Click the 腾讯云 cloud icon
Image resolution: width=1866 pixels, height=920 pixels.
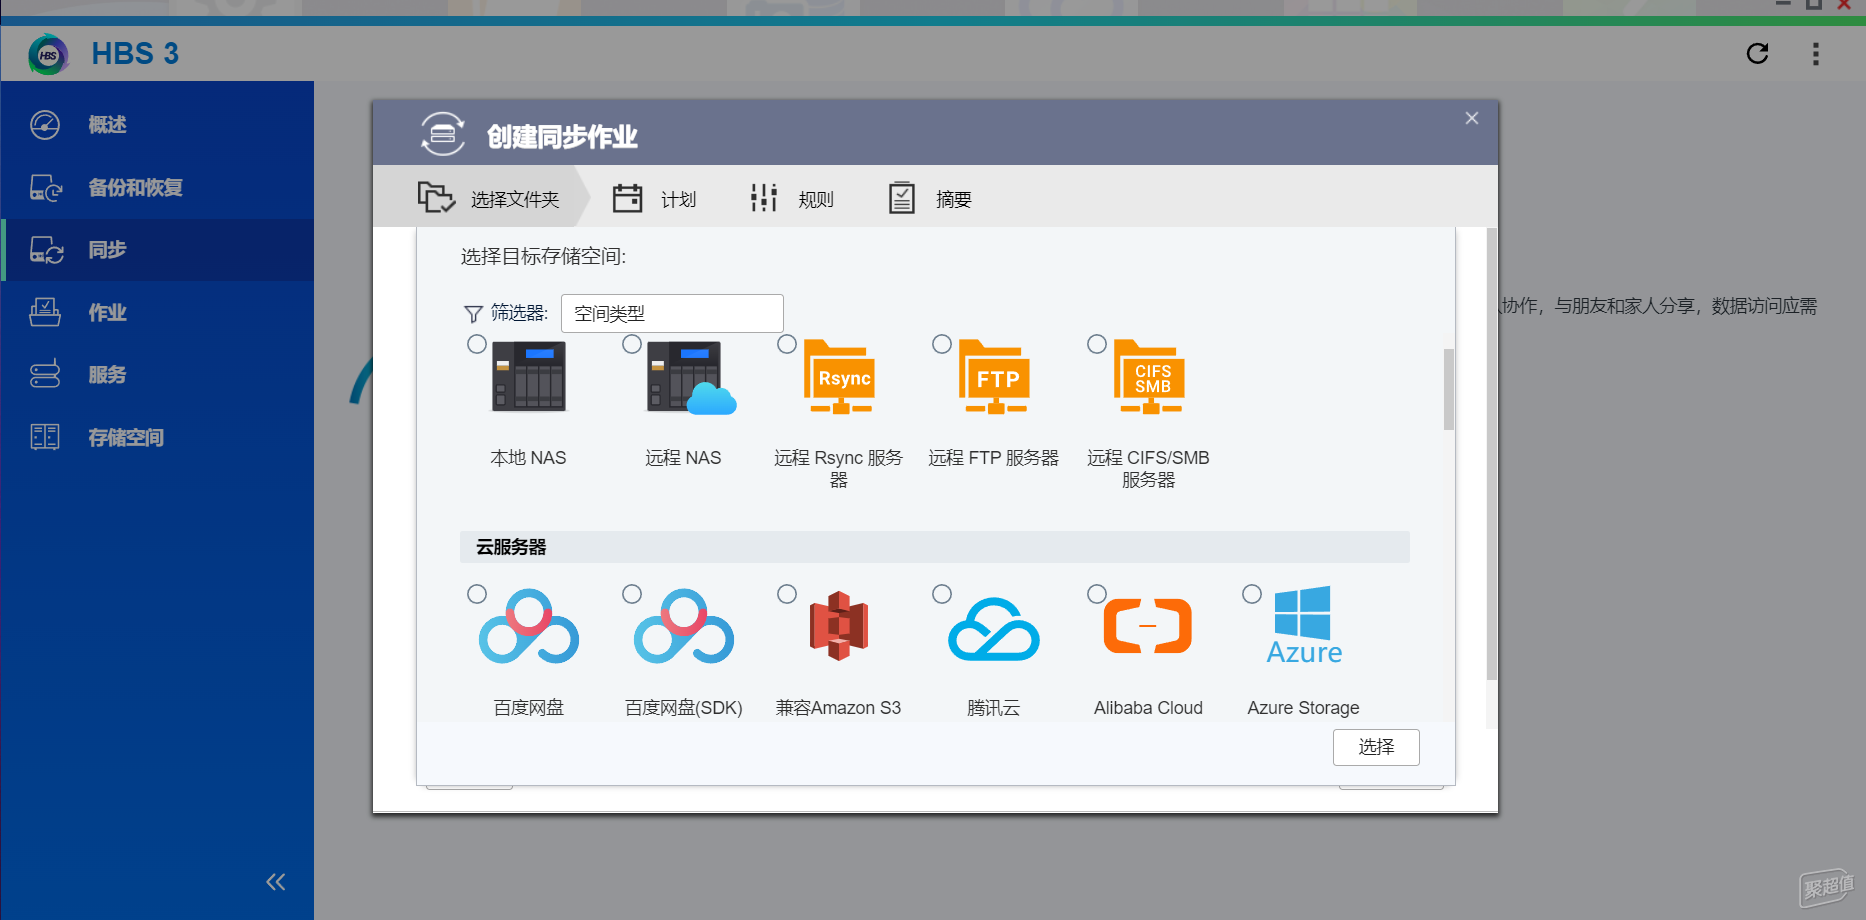click(994, 629)
